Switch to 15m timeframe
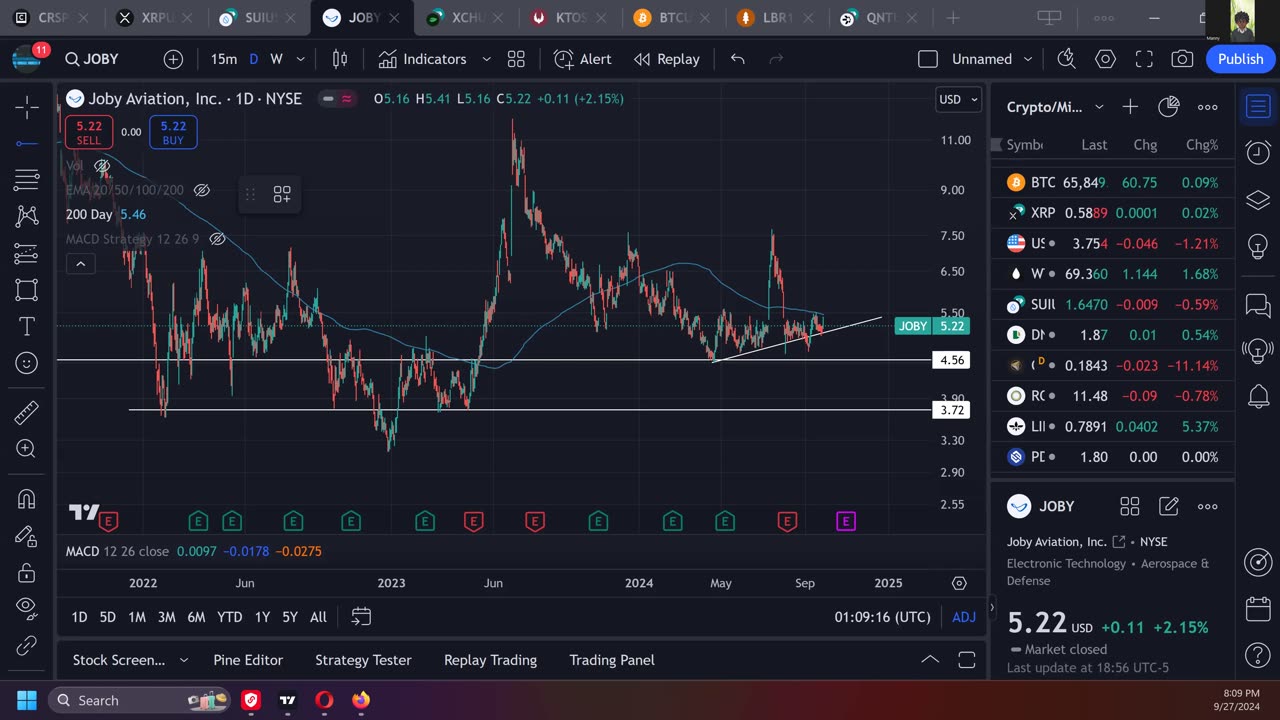The height and width of the screenshot is (720, 1280). pos(224,59)
